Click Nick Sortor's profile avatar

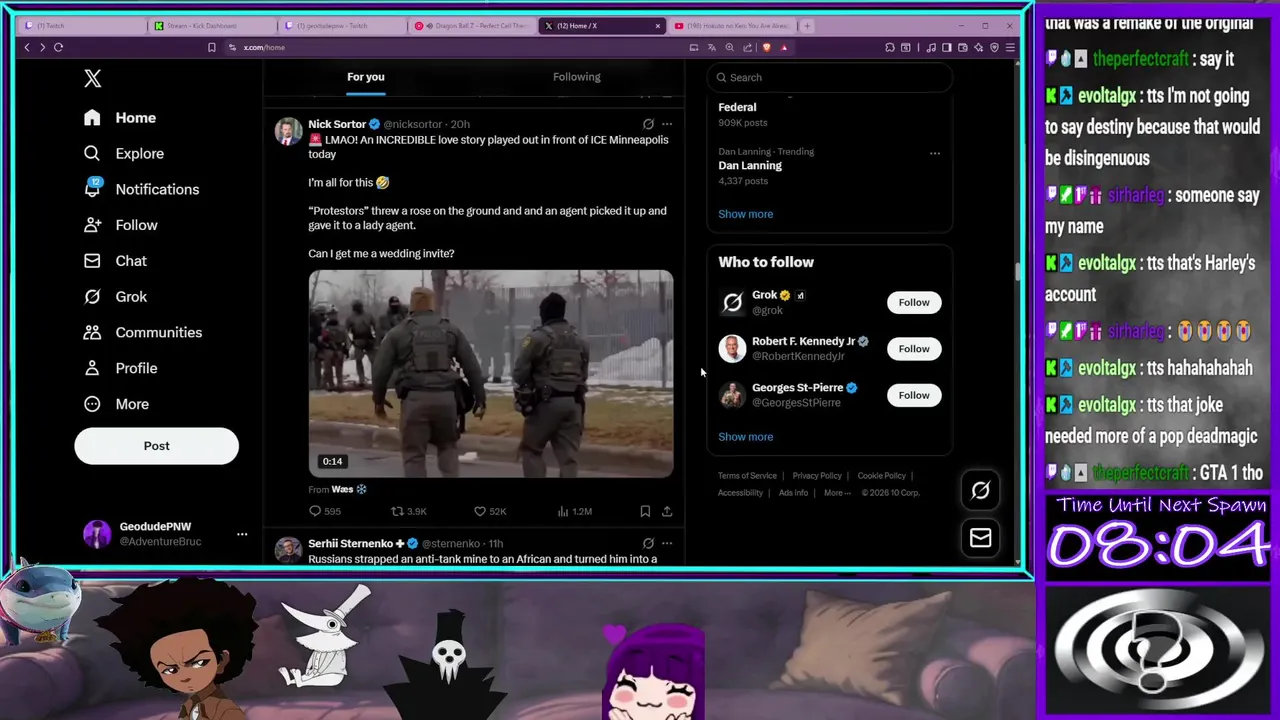tap(288, 131)
